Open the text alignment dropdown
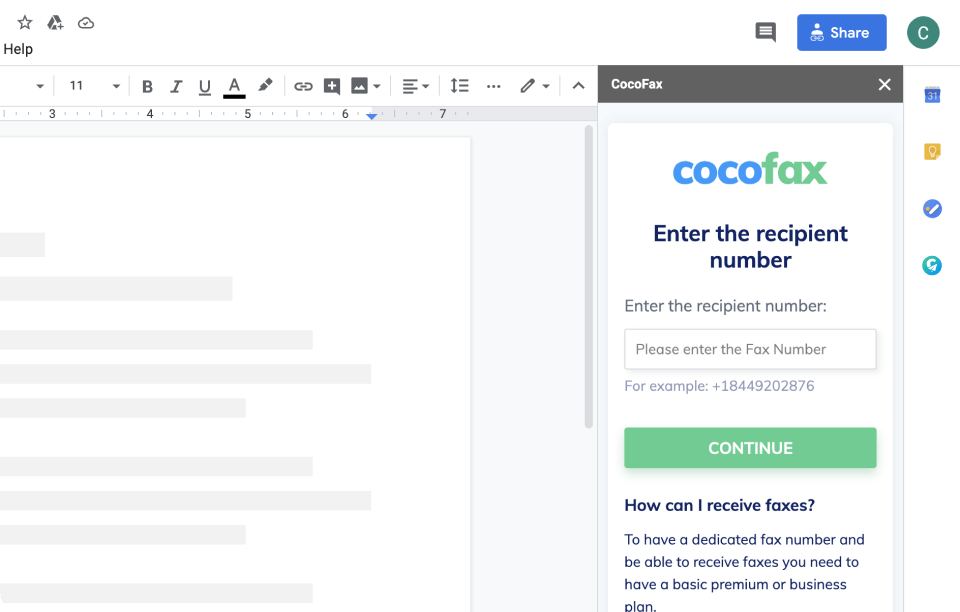The height and width of the screenshot is (612, 960). pos(416,86)
